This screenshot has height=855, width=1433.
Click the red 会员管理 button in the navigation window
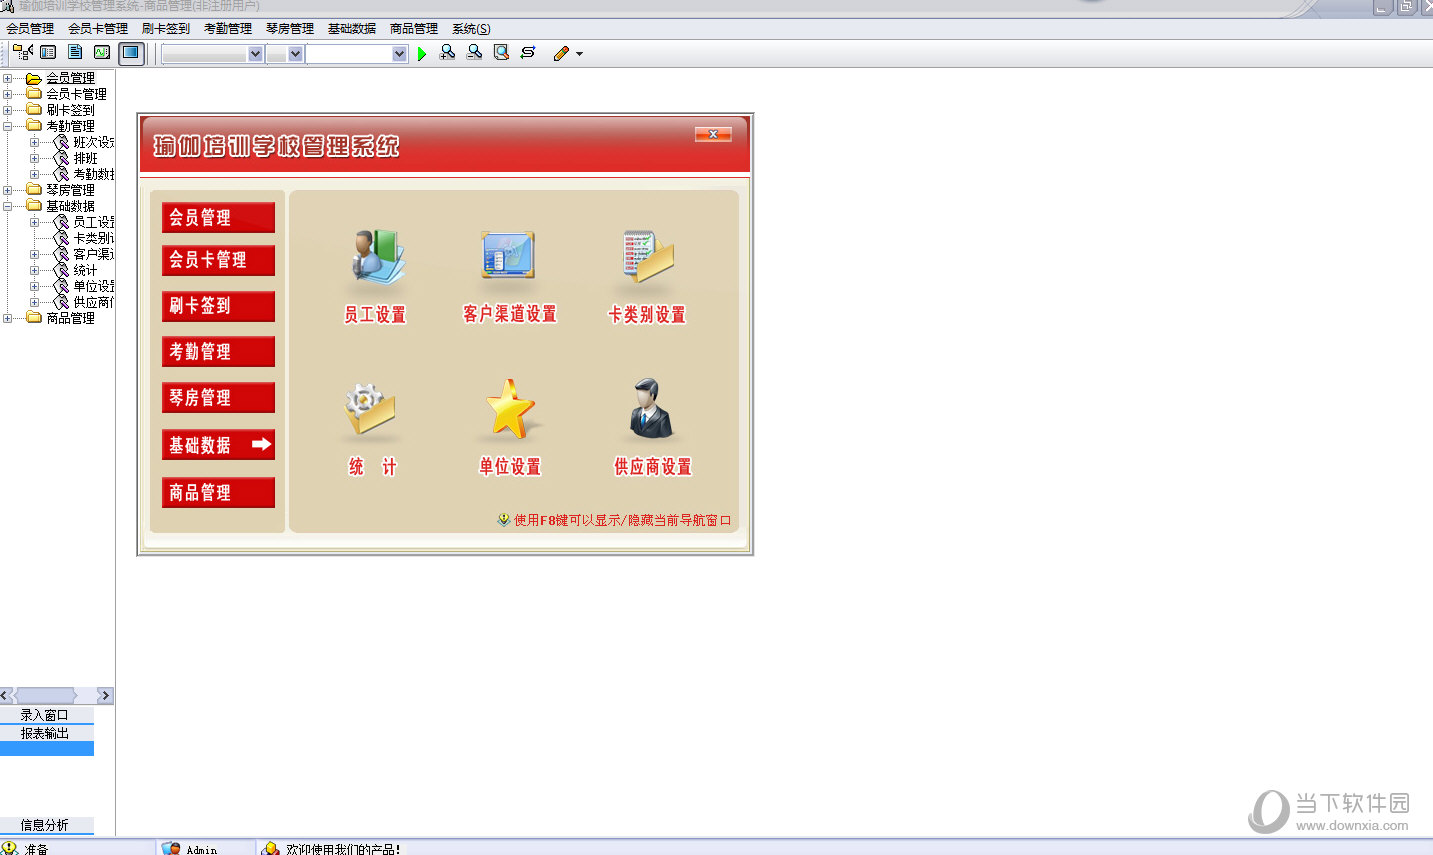click(x=218, y=217)
